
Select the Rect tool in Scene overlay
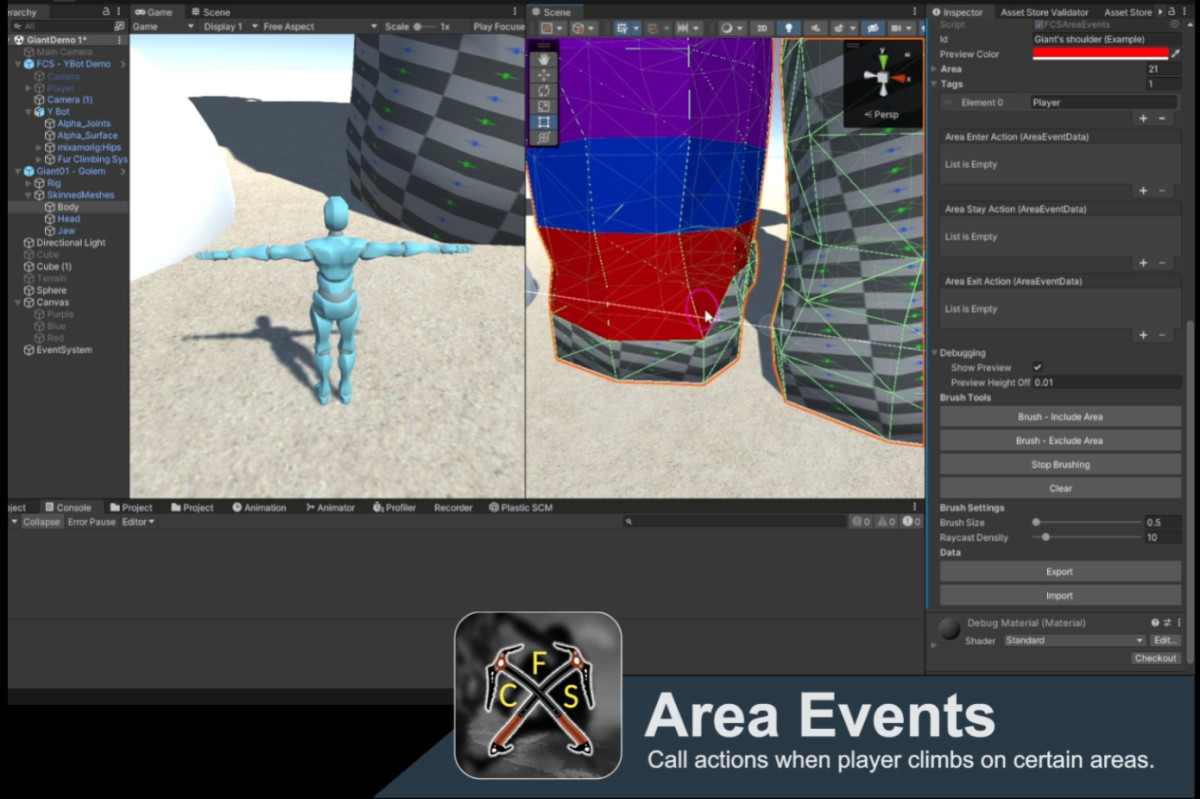tap(544, 123)
